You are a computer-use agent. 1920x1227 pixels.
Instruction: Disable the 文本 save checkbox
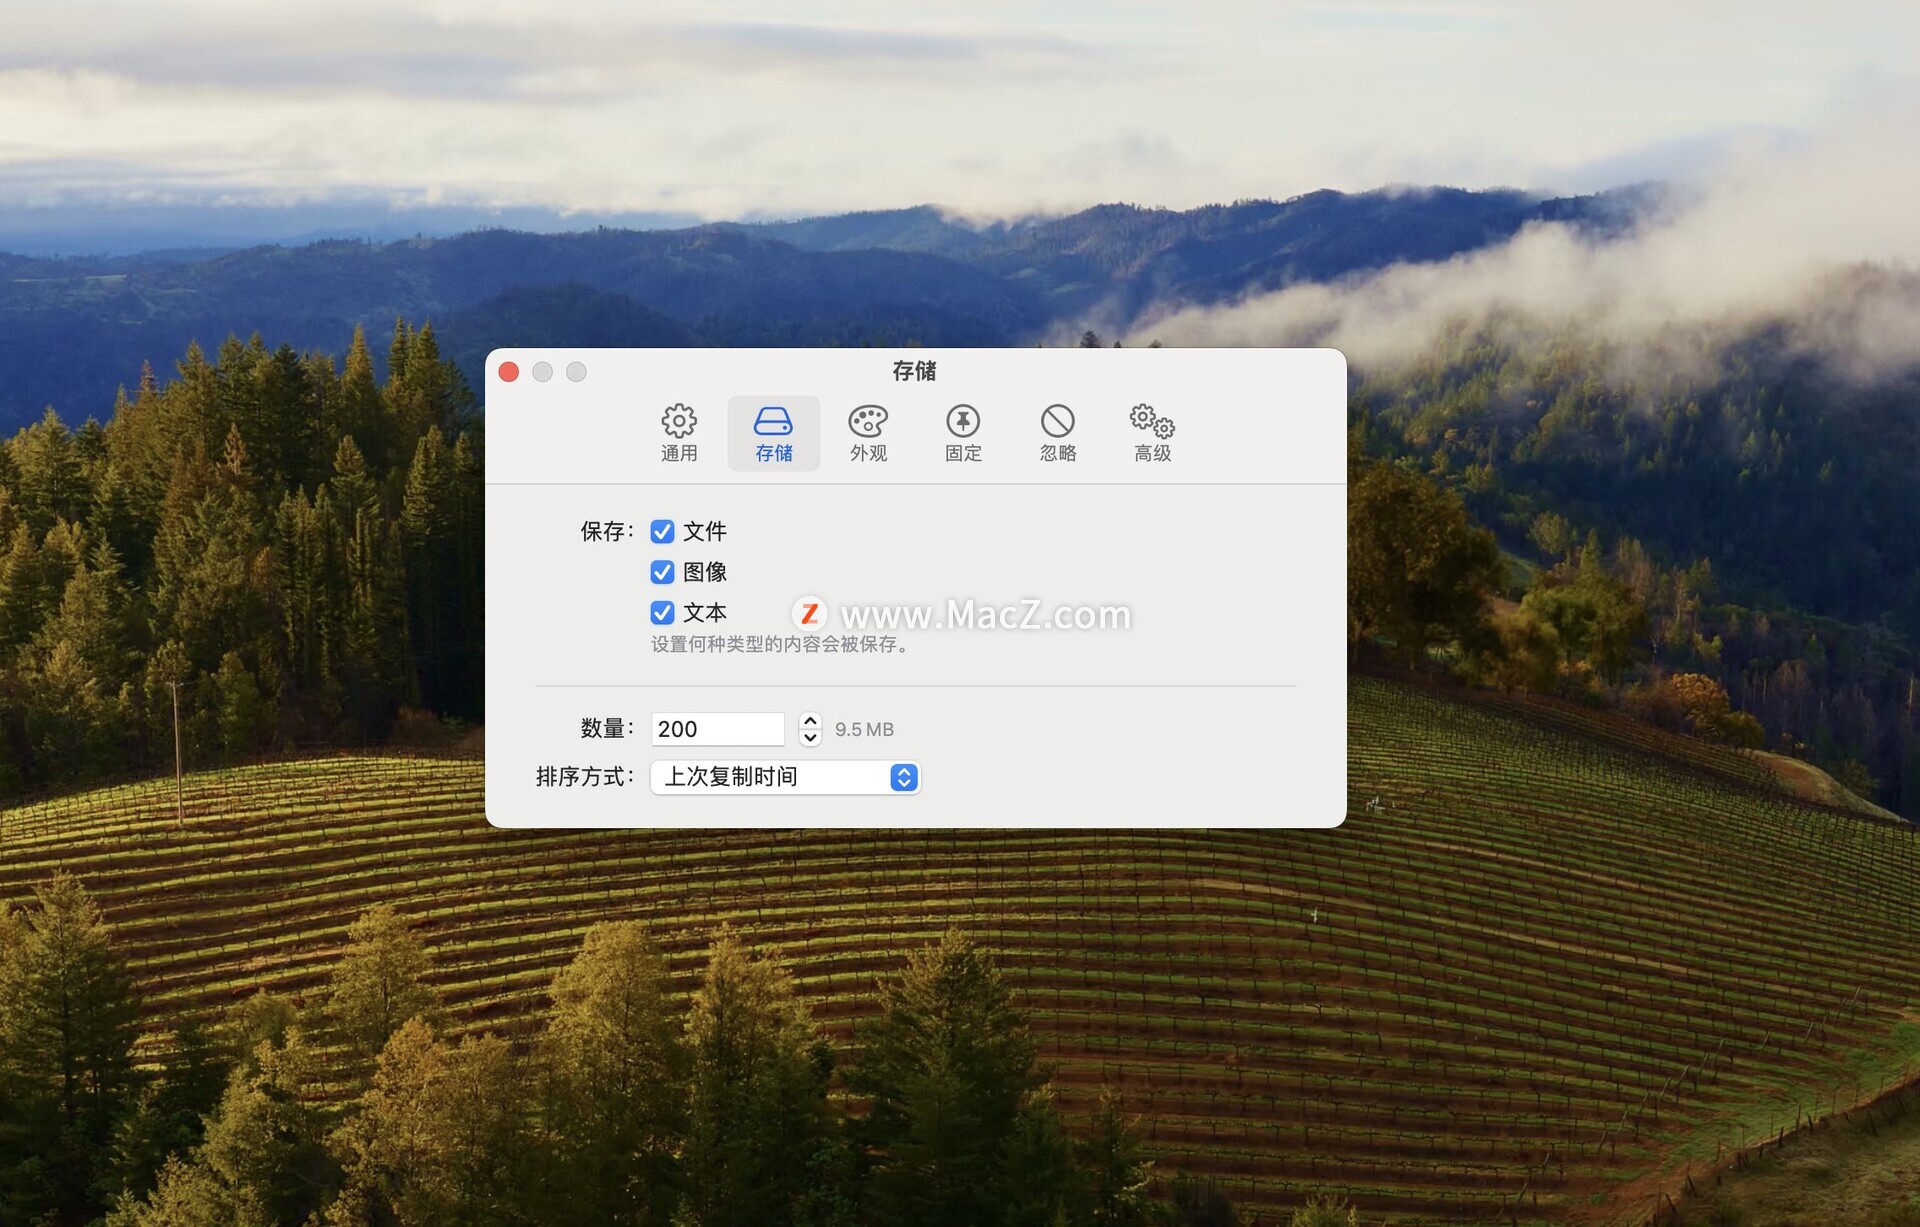[x=662, y=612]
